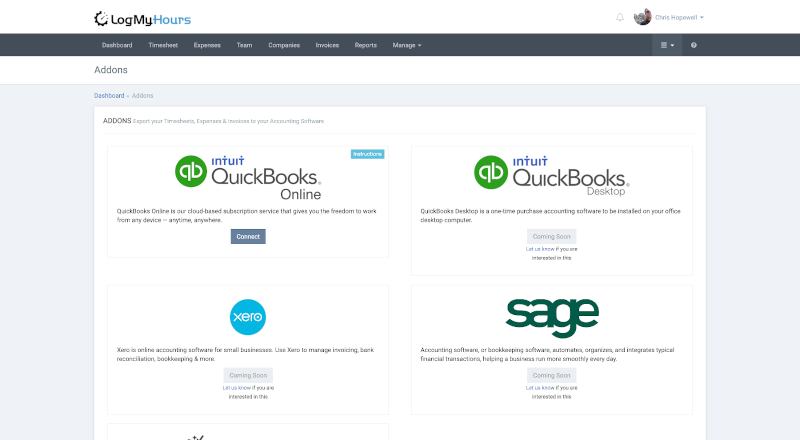Image resolution: width=800 pixels, height=440 pixels.
Task: Click the Coming Soon button under Sage
Action: click(x=552, y=375)
